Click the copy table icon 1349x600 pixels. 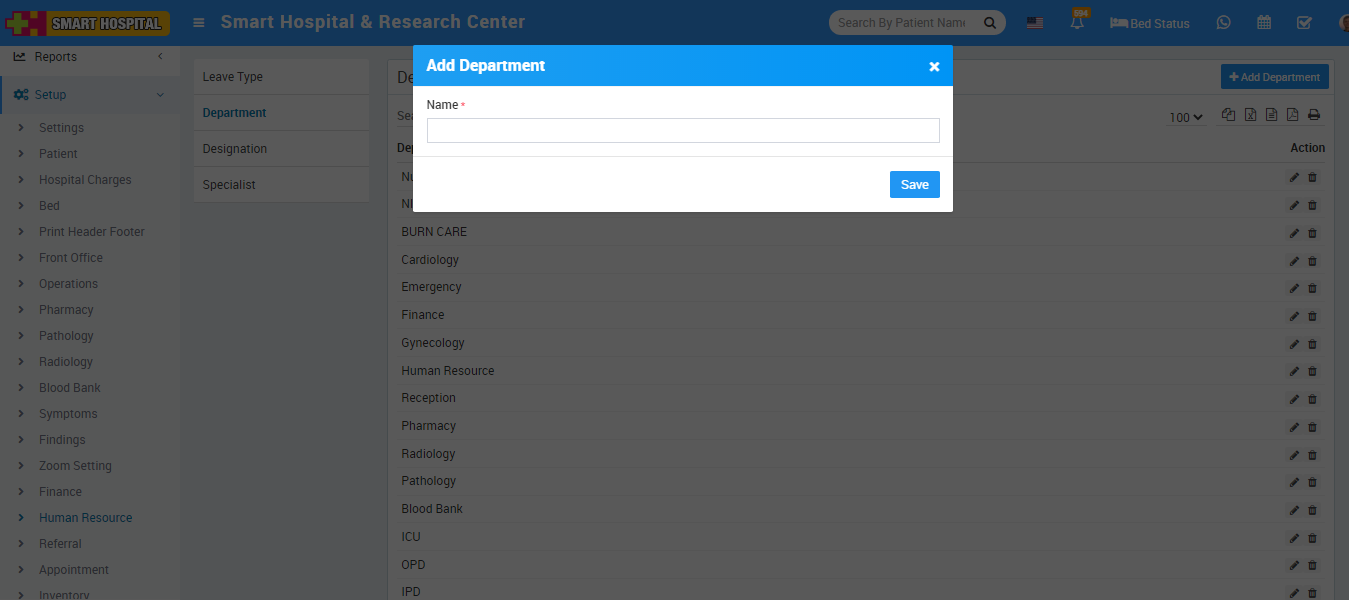pyautogui.click(x=1229, y=115)
